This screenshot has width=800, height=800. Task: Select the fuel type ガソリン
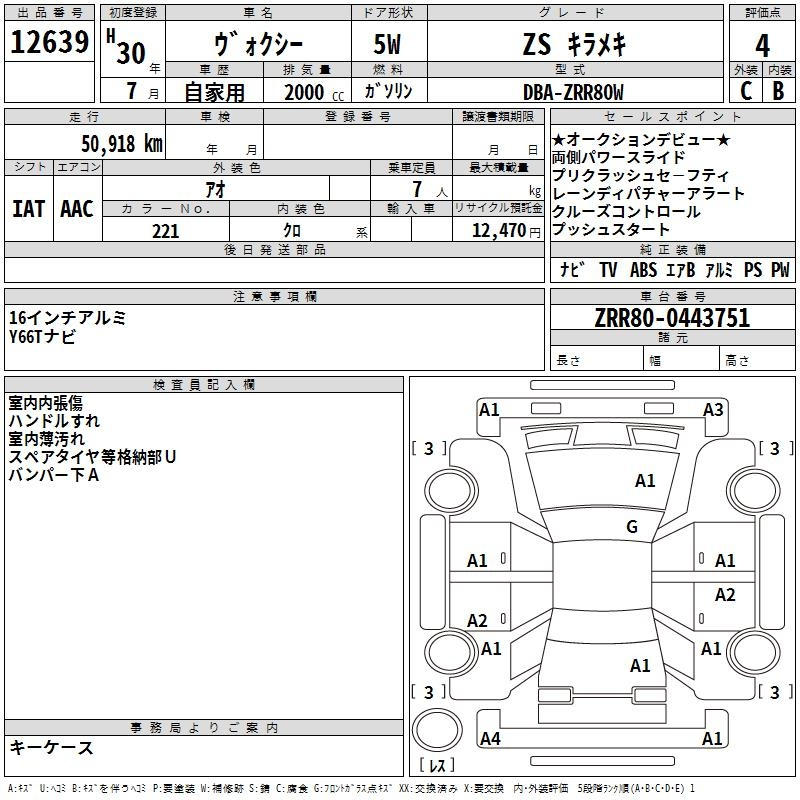pyautogui.click(x=388, y=91)
